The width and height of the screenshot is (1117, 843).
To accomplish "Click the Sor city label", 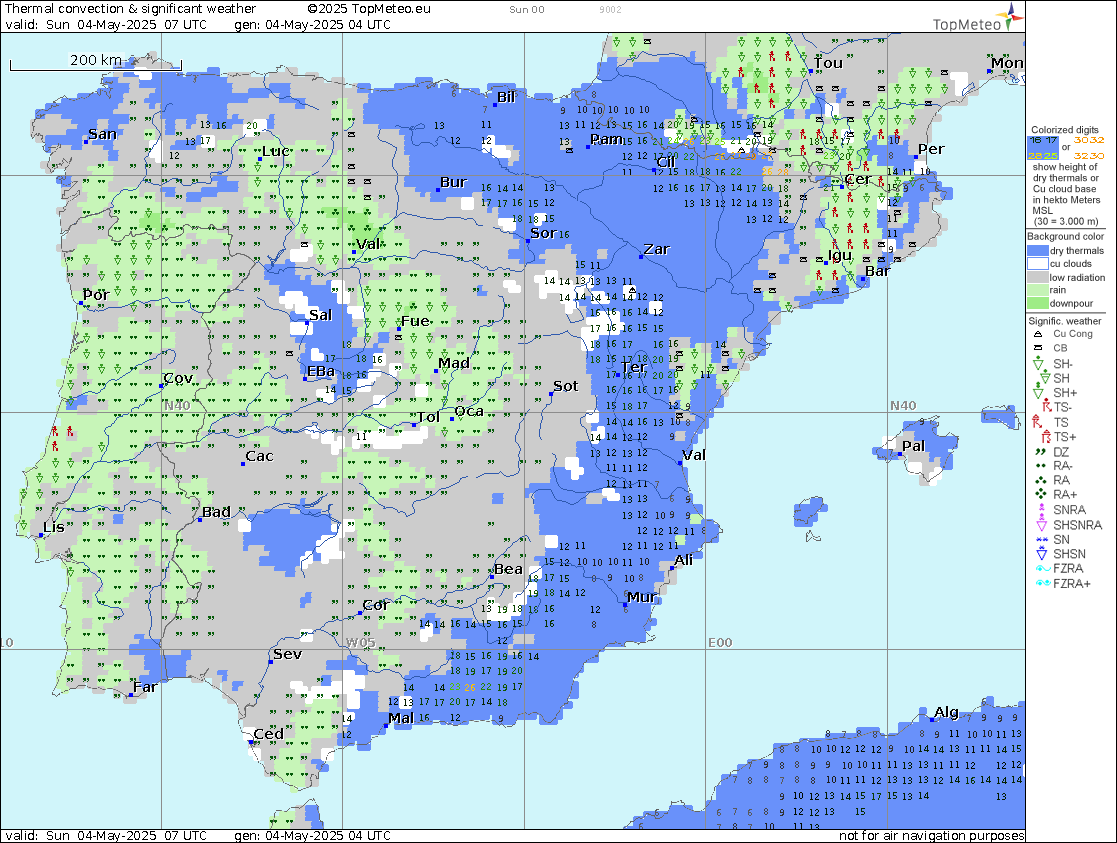I will (543, 233).
